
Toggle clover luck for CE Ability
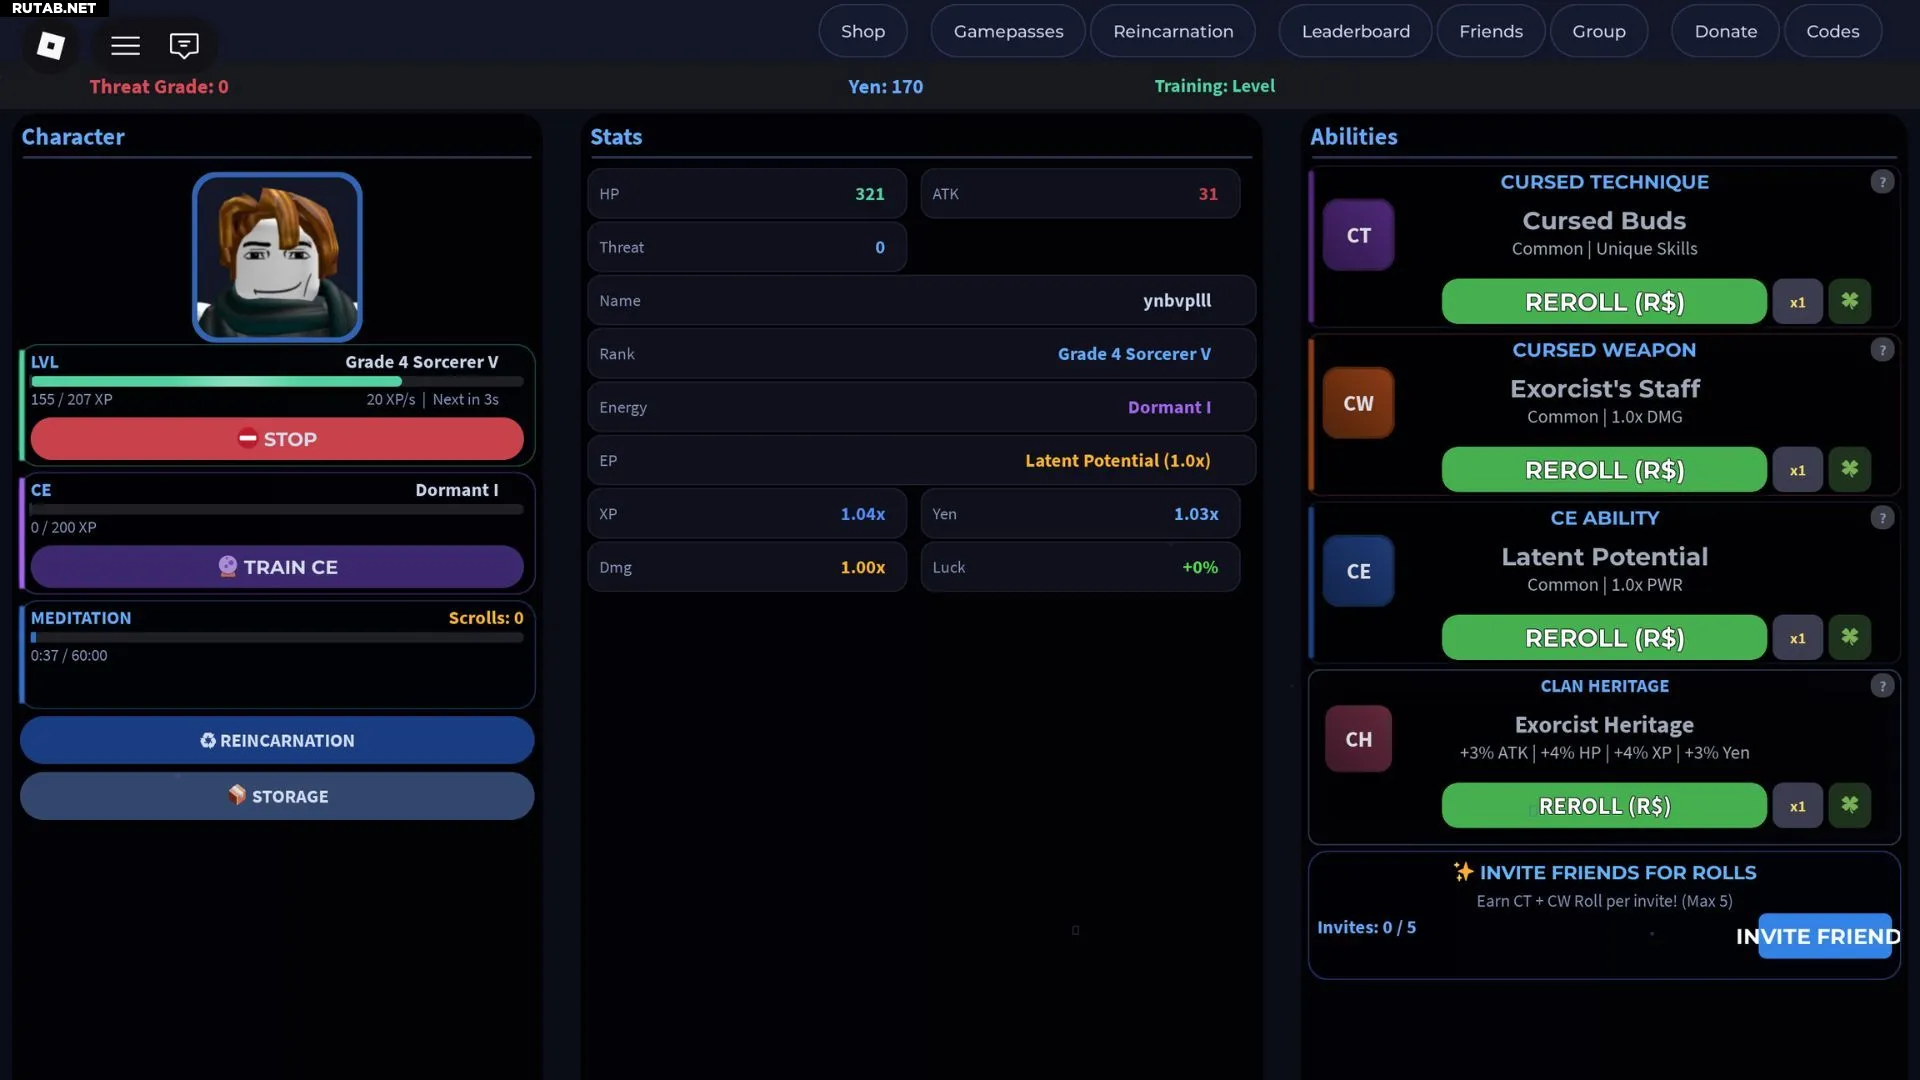pos(1849,637)
